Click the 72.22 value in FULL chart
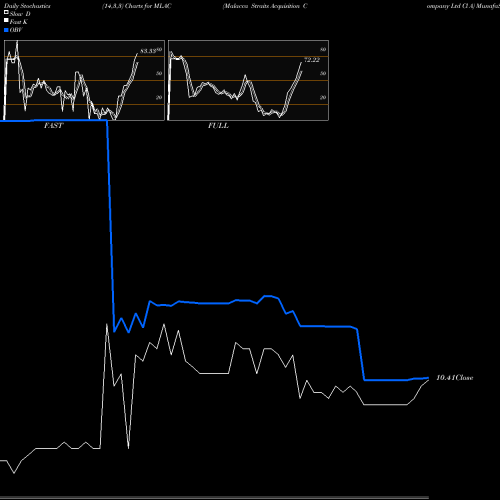500x500 pixels. pos(312,60)
